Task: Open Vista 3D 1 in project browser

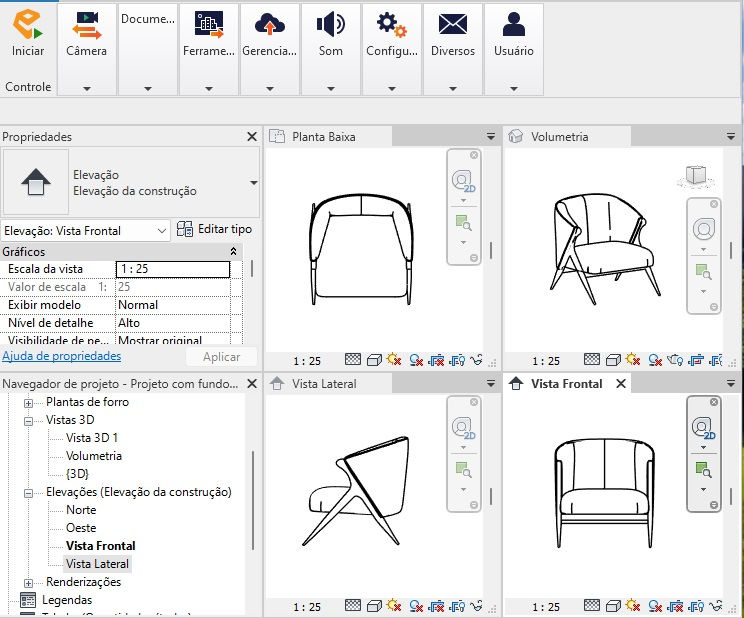Action: 92,438
